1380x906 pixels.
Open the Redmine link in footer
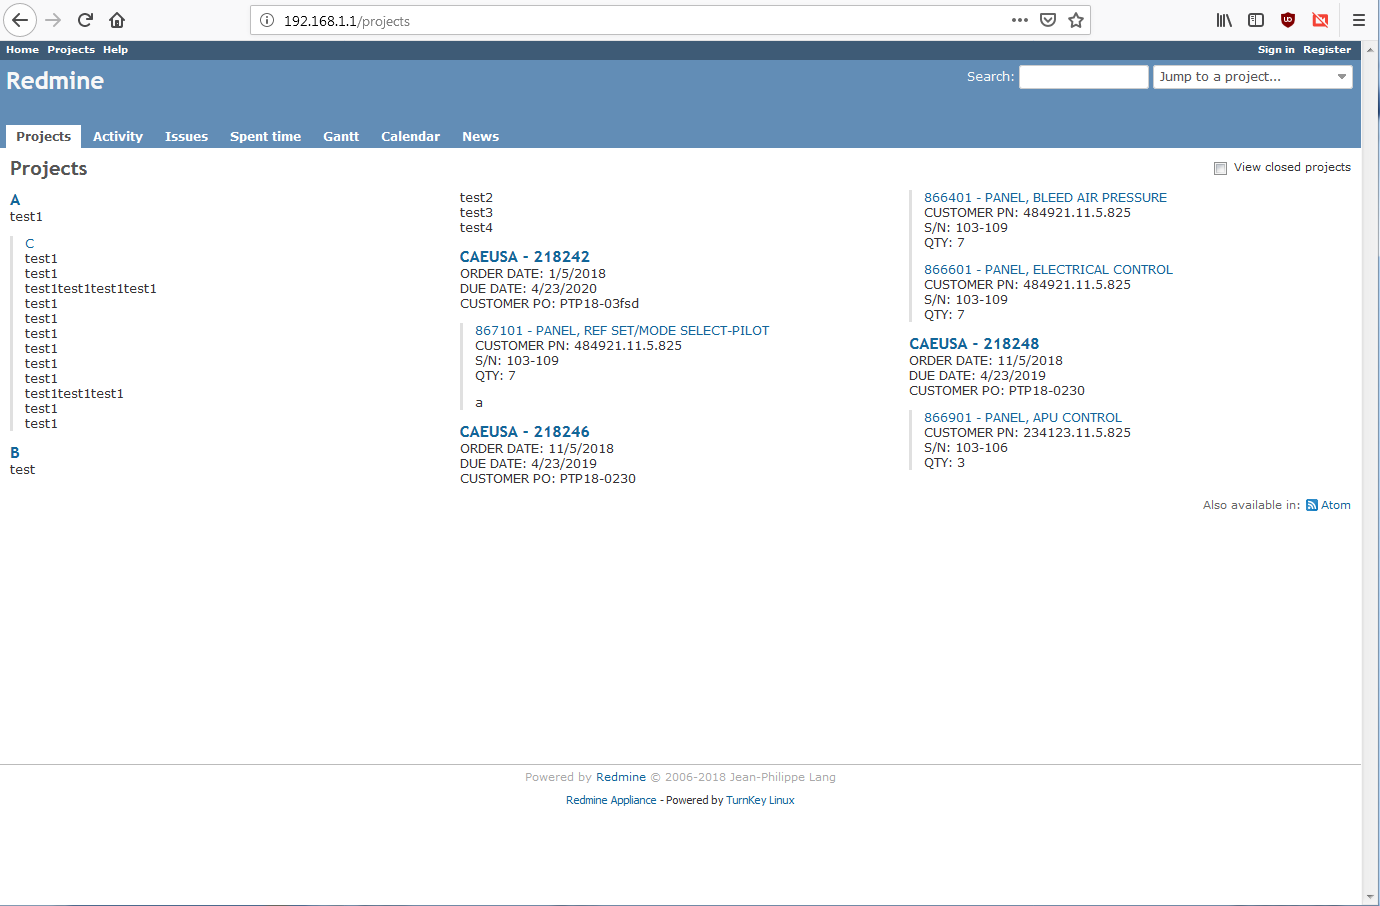coord(621,777)
